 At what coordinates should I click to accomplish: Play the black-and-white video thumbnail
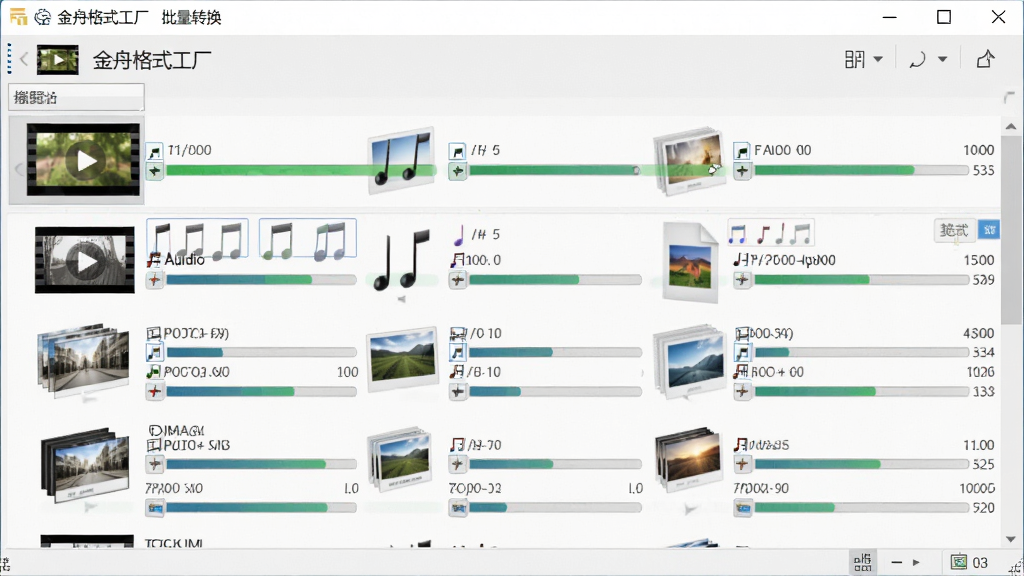(x=85, y=260)
